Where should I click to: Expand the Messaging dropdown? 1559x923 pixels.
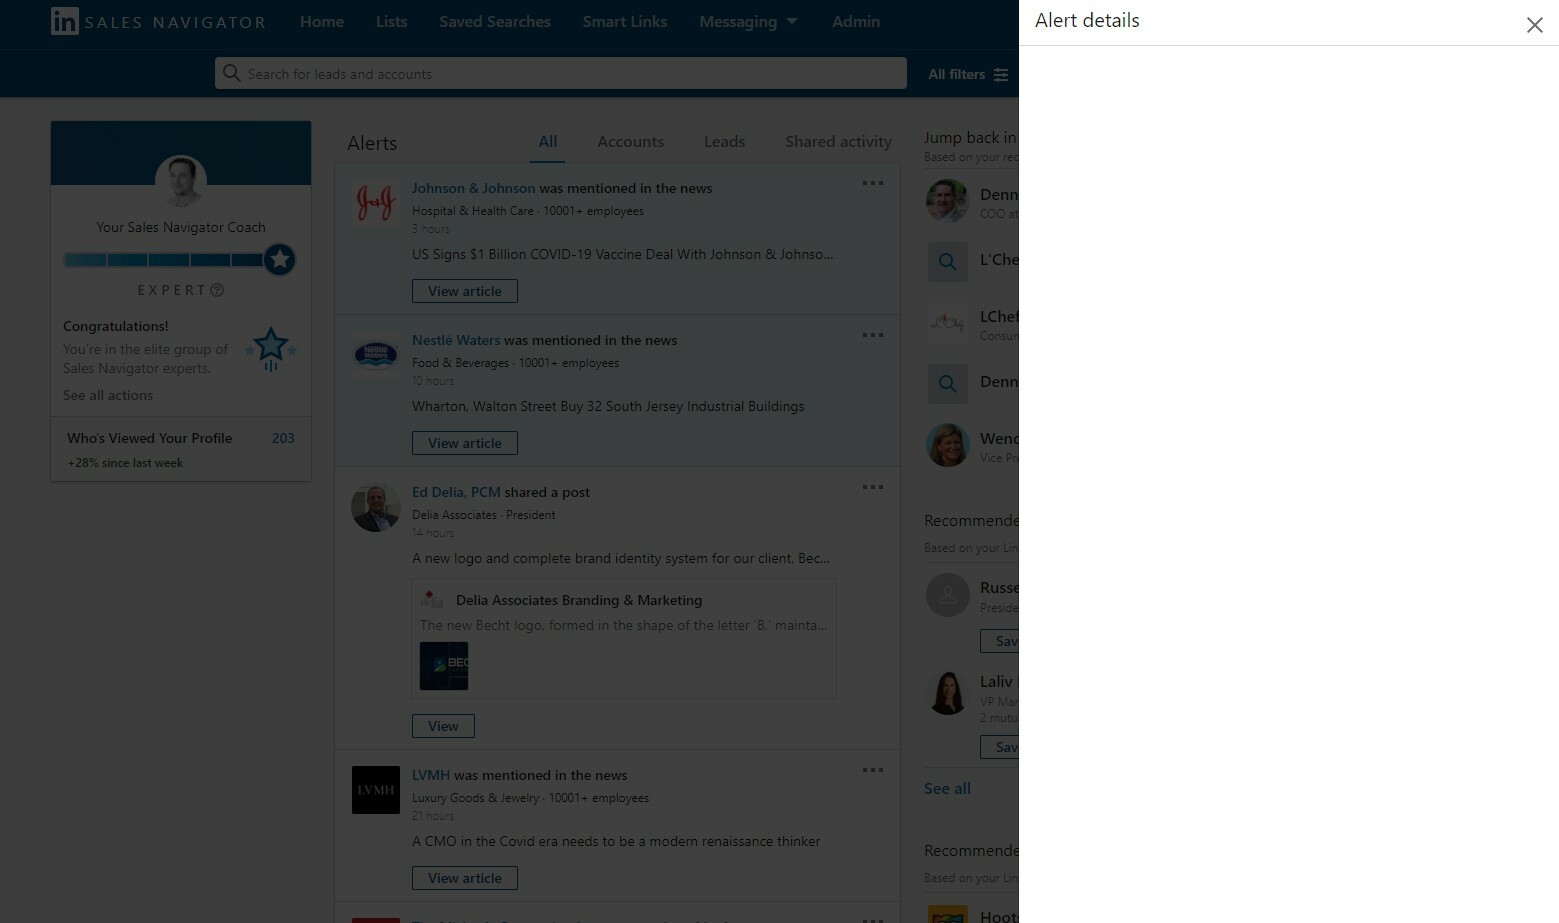[748, 21]
